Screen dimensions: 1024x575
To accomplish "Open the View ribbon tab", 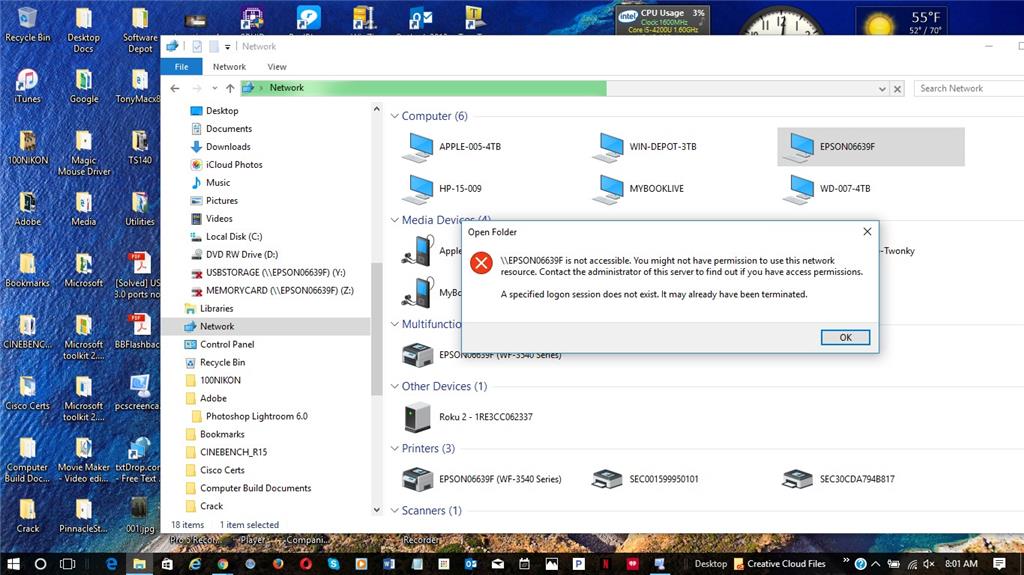I will (277, 67).
